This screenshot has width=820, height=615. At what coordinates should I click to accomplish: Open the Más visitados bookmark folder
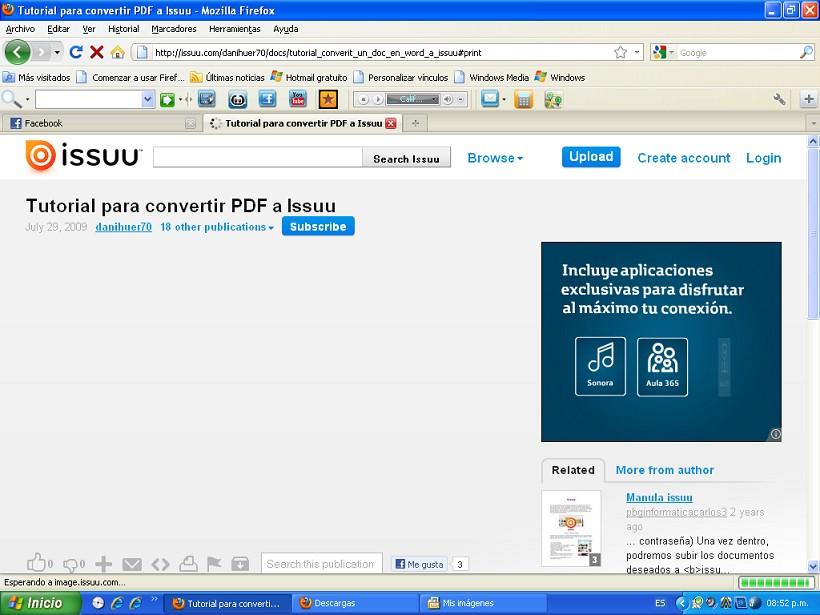(37, 77)
